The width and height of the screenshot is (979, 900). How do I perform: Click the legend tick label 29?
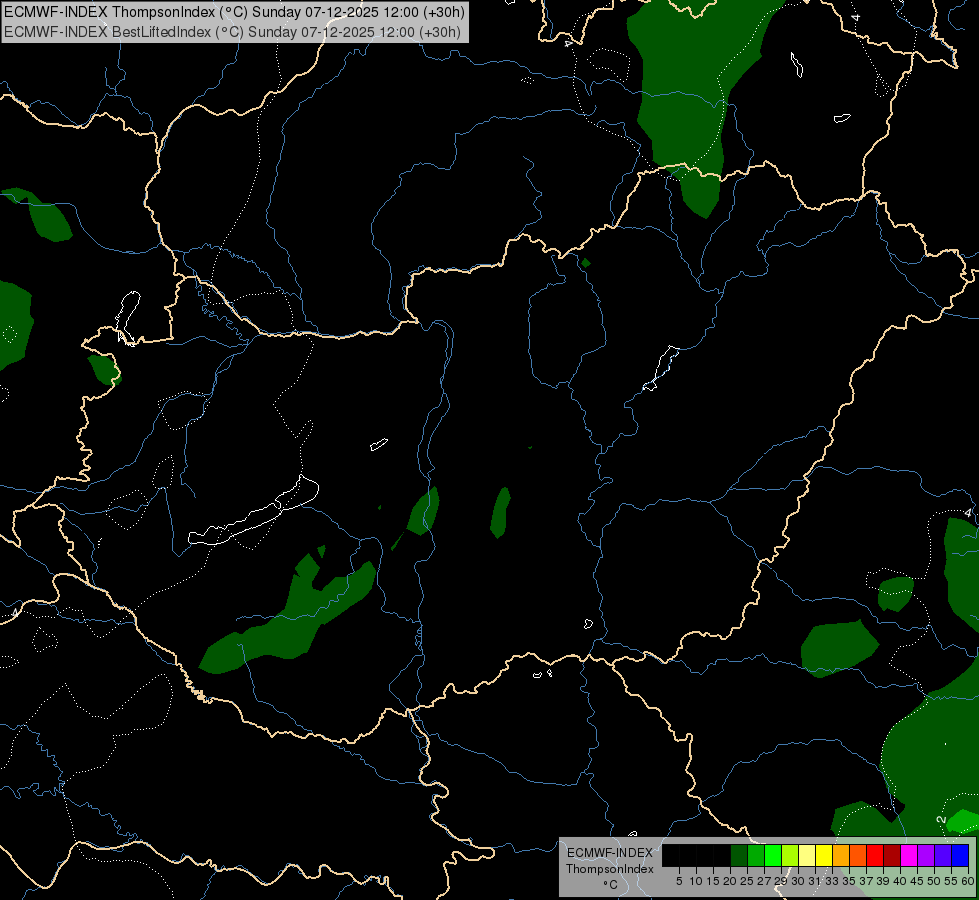pyautogui.click(x=781, y=881)
